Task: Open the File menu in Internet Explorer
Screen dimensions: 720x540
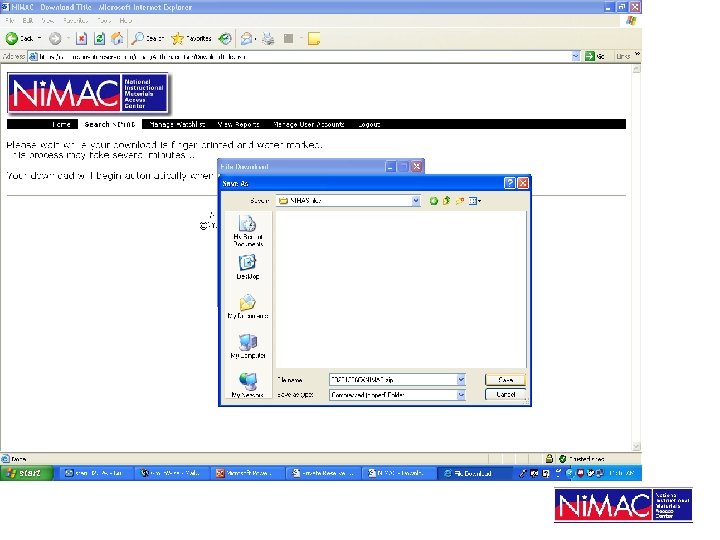Action: click(10, 21)
